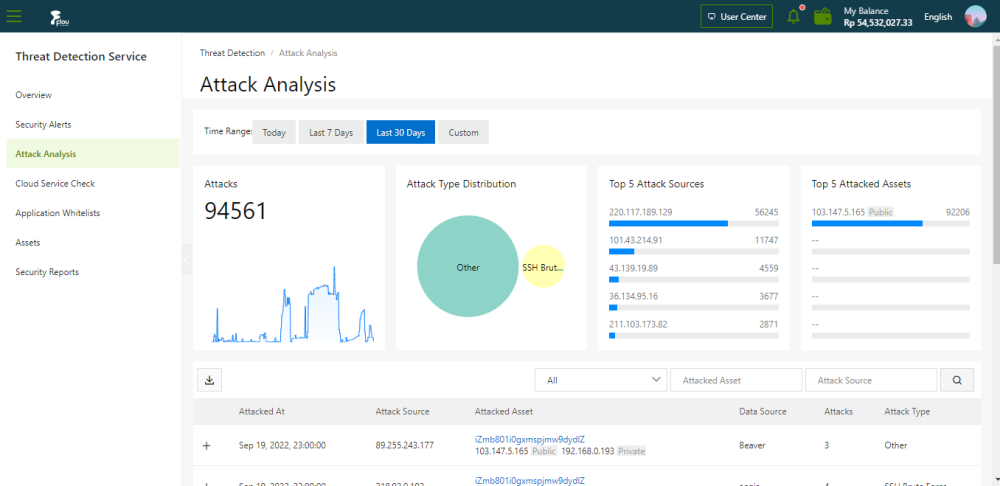Click attack source IP 43.139.19.89
1000x486 pixels.
click(x=633, y=268)
